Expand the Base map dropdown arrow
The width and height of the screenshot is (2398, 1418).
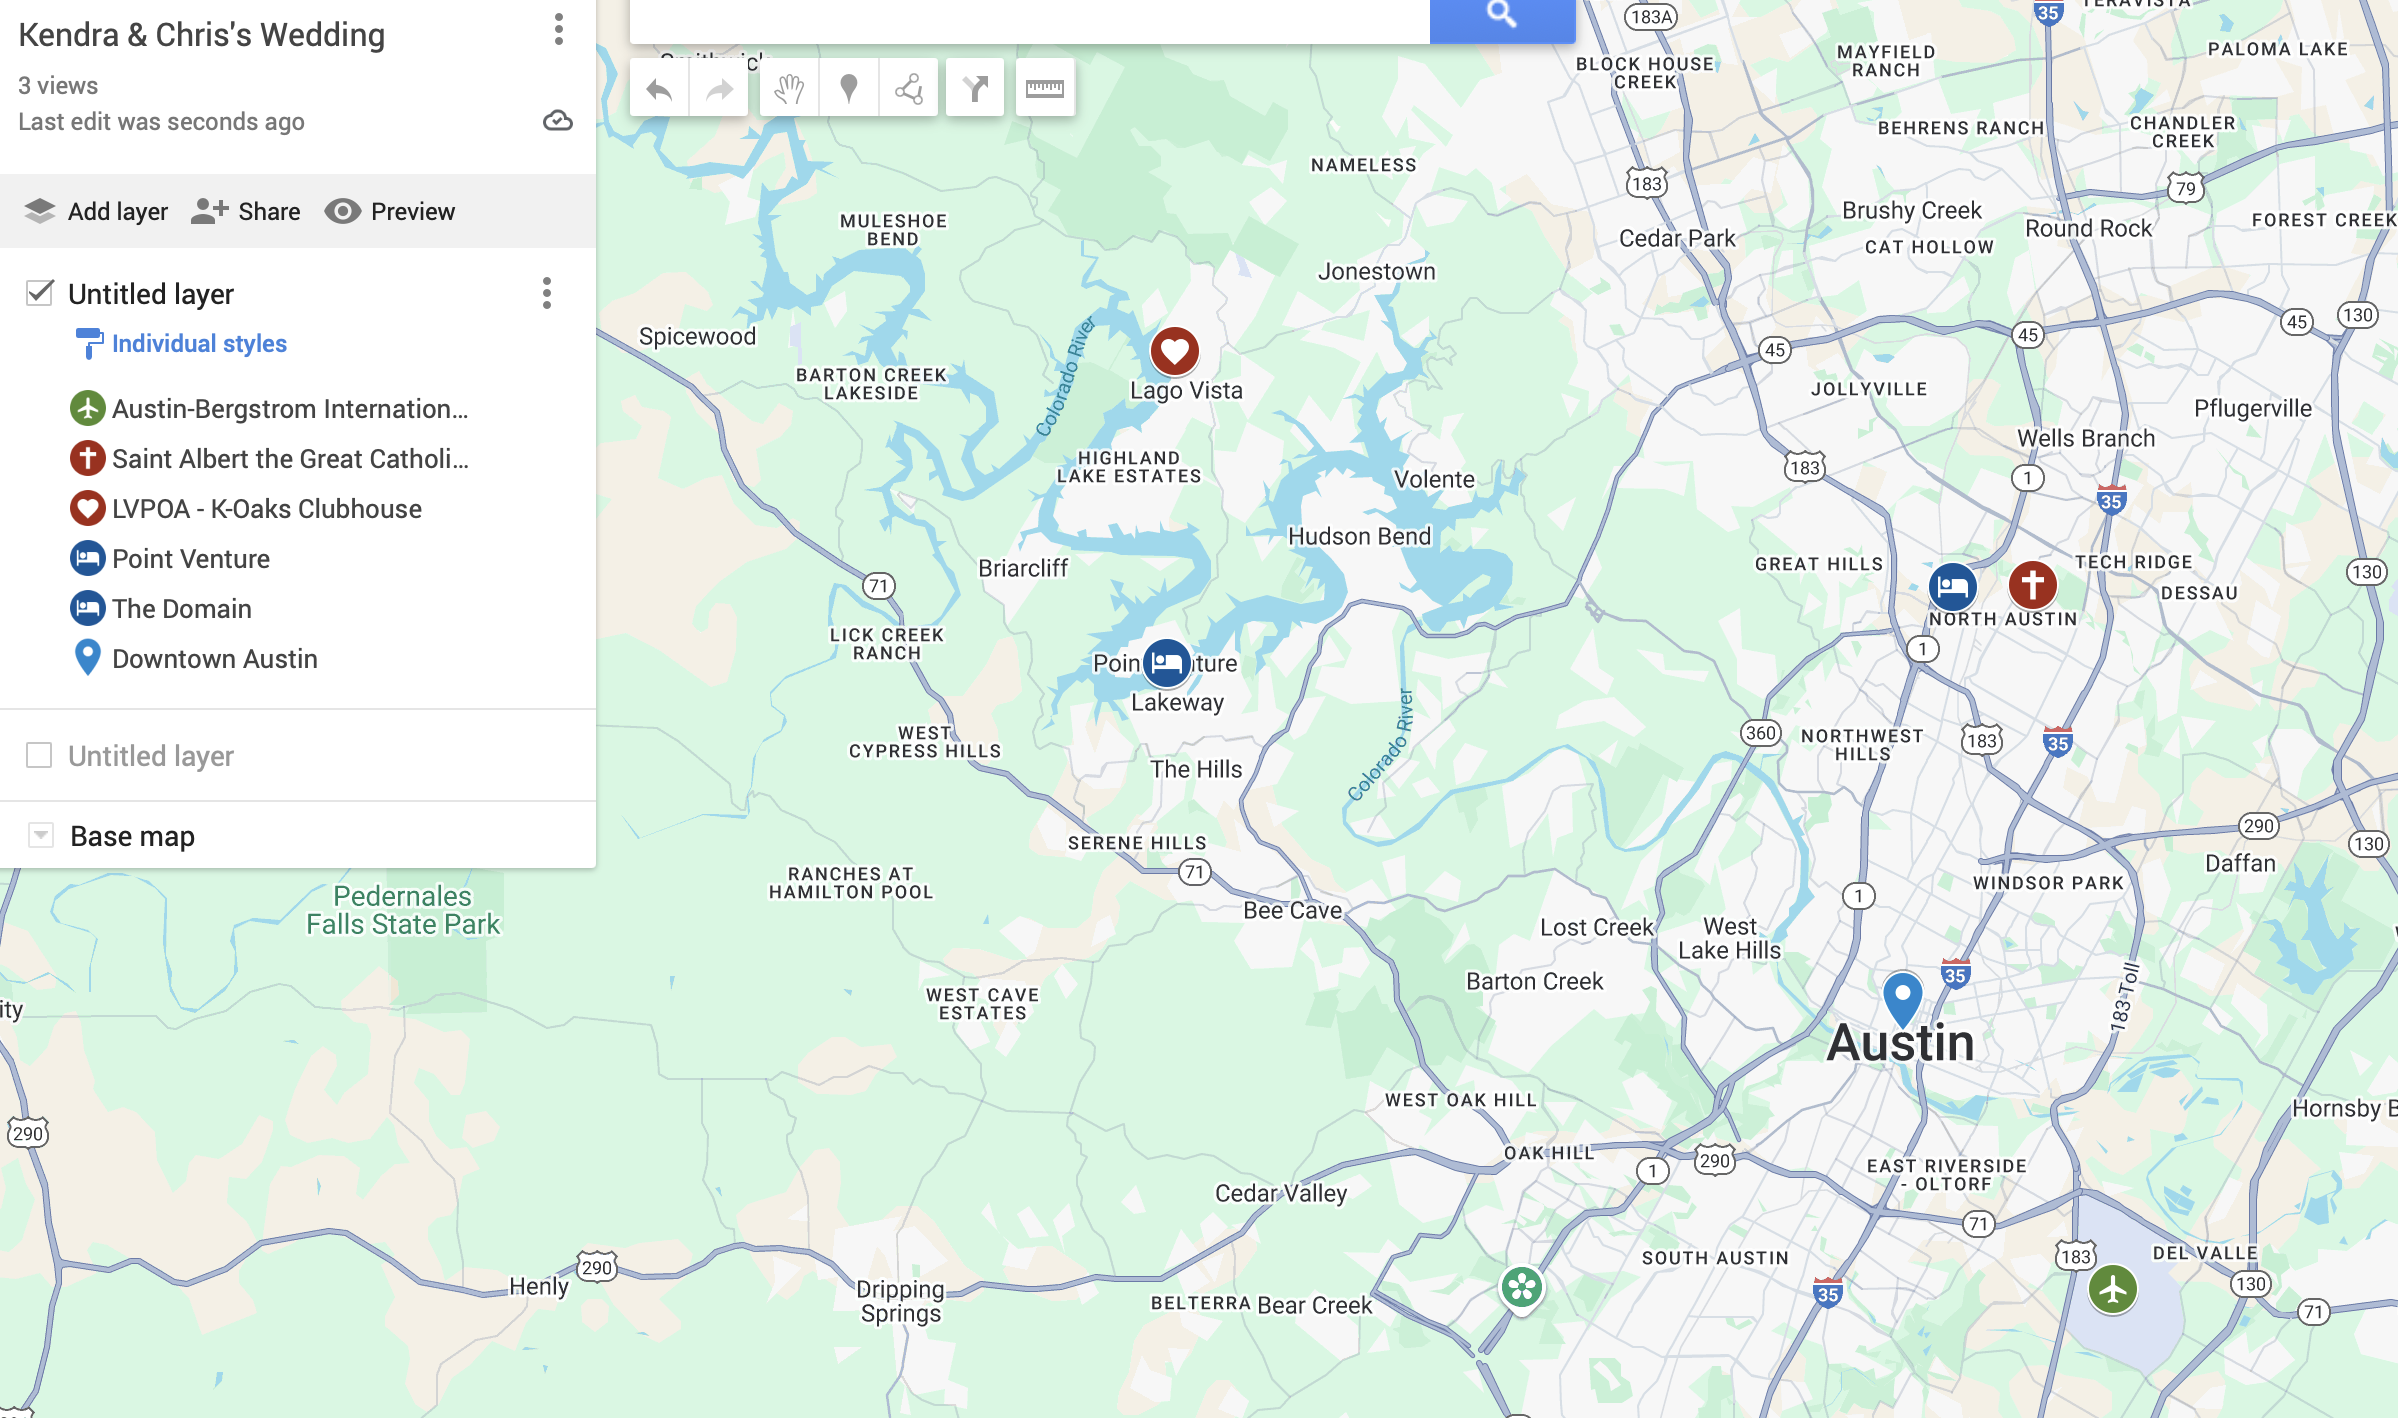coord(41,835)
